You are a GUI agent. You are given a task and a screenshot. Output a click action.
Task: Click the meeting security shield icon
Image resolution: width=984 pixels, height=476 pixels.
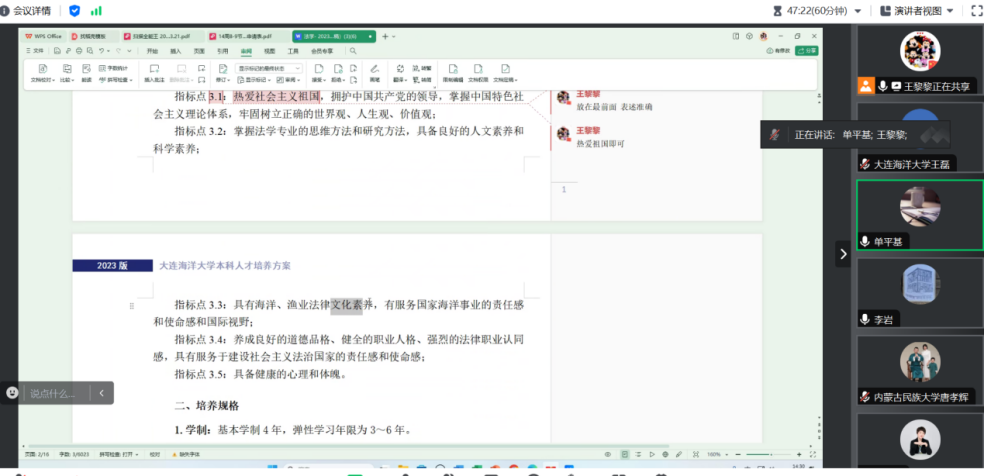click(x=74, y=10)
